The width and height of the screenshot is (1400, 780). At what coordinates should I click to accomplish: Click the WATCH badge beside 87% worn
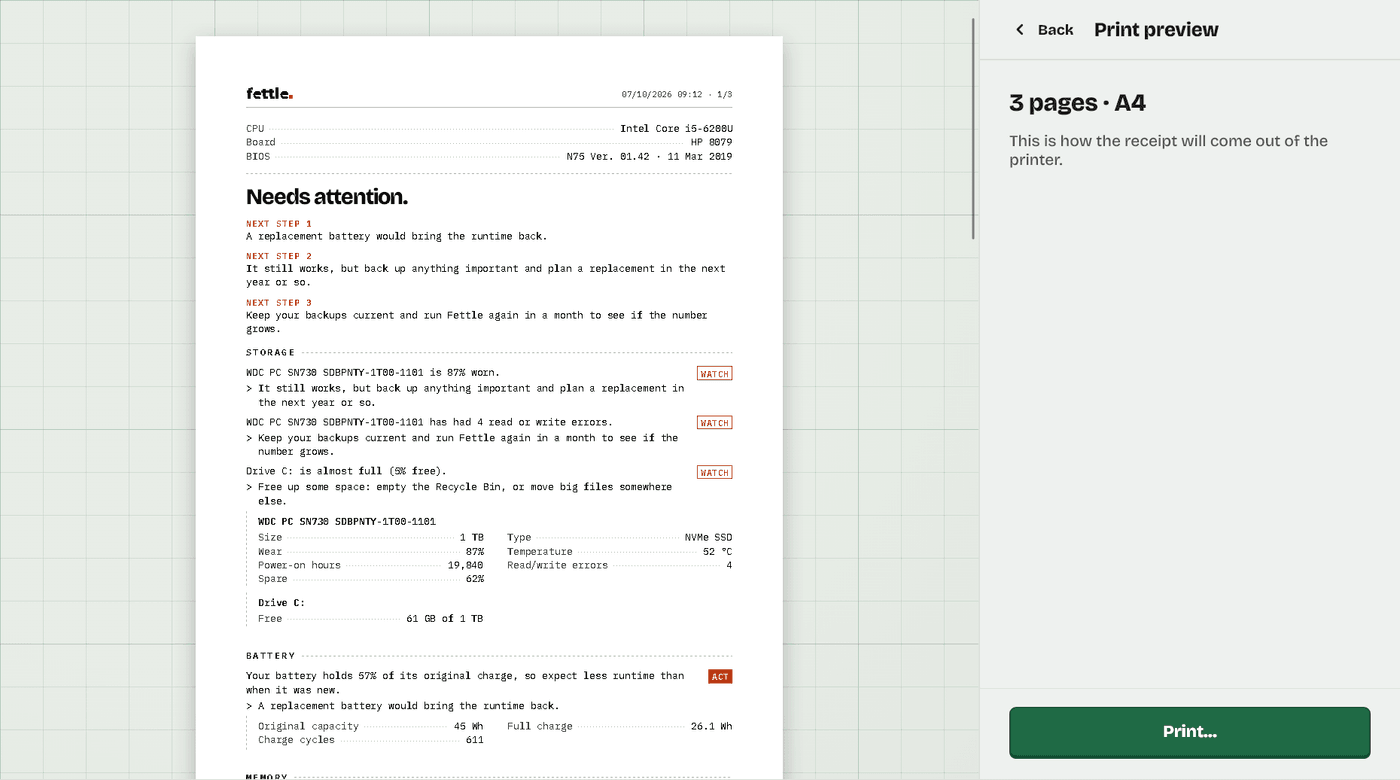[714, 374]
